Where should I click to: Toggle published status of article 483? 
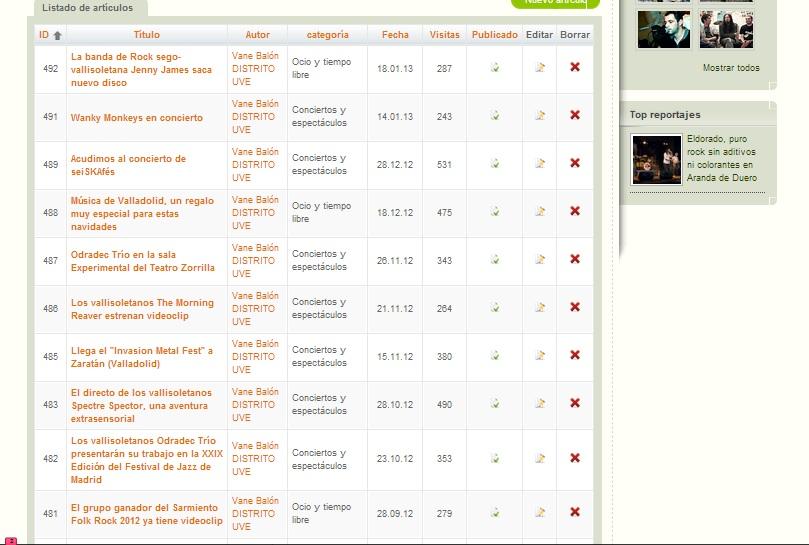point(495,403)
